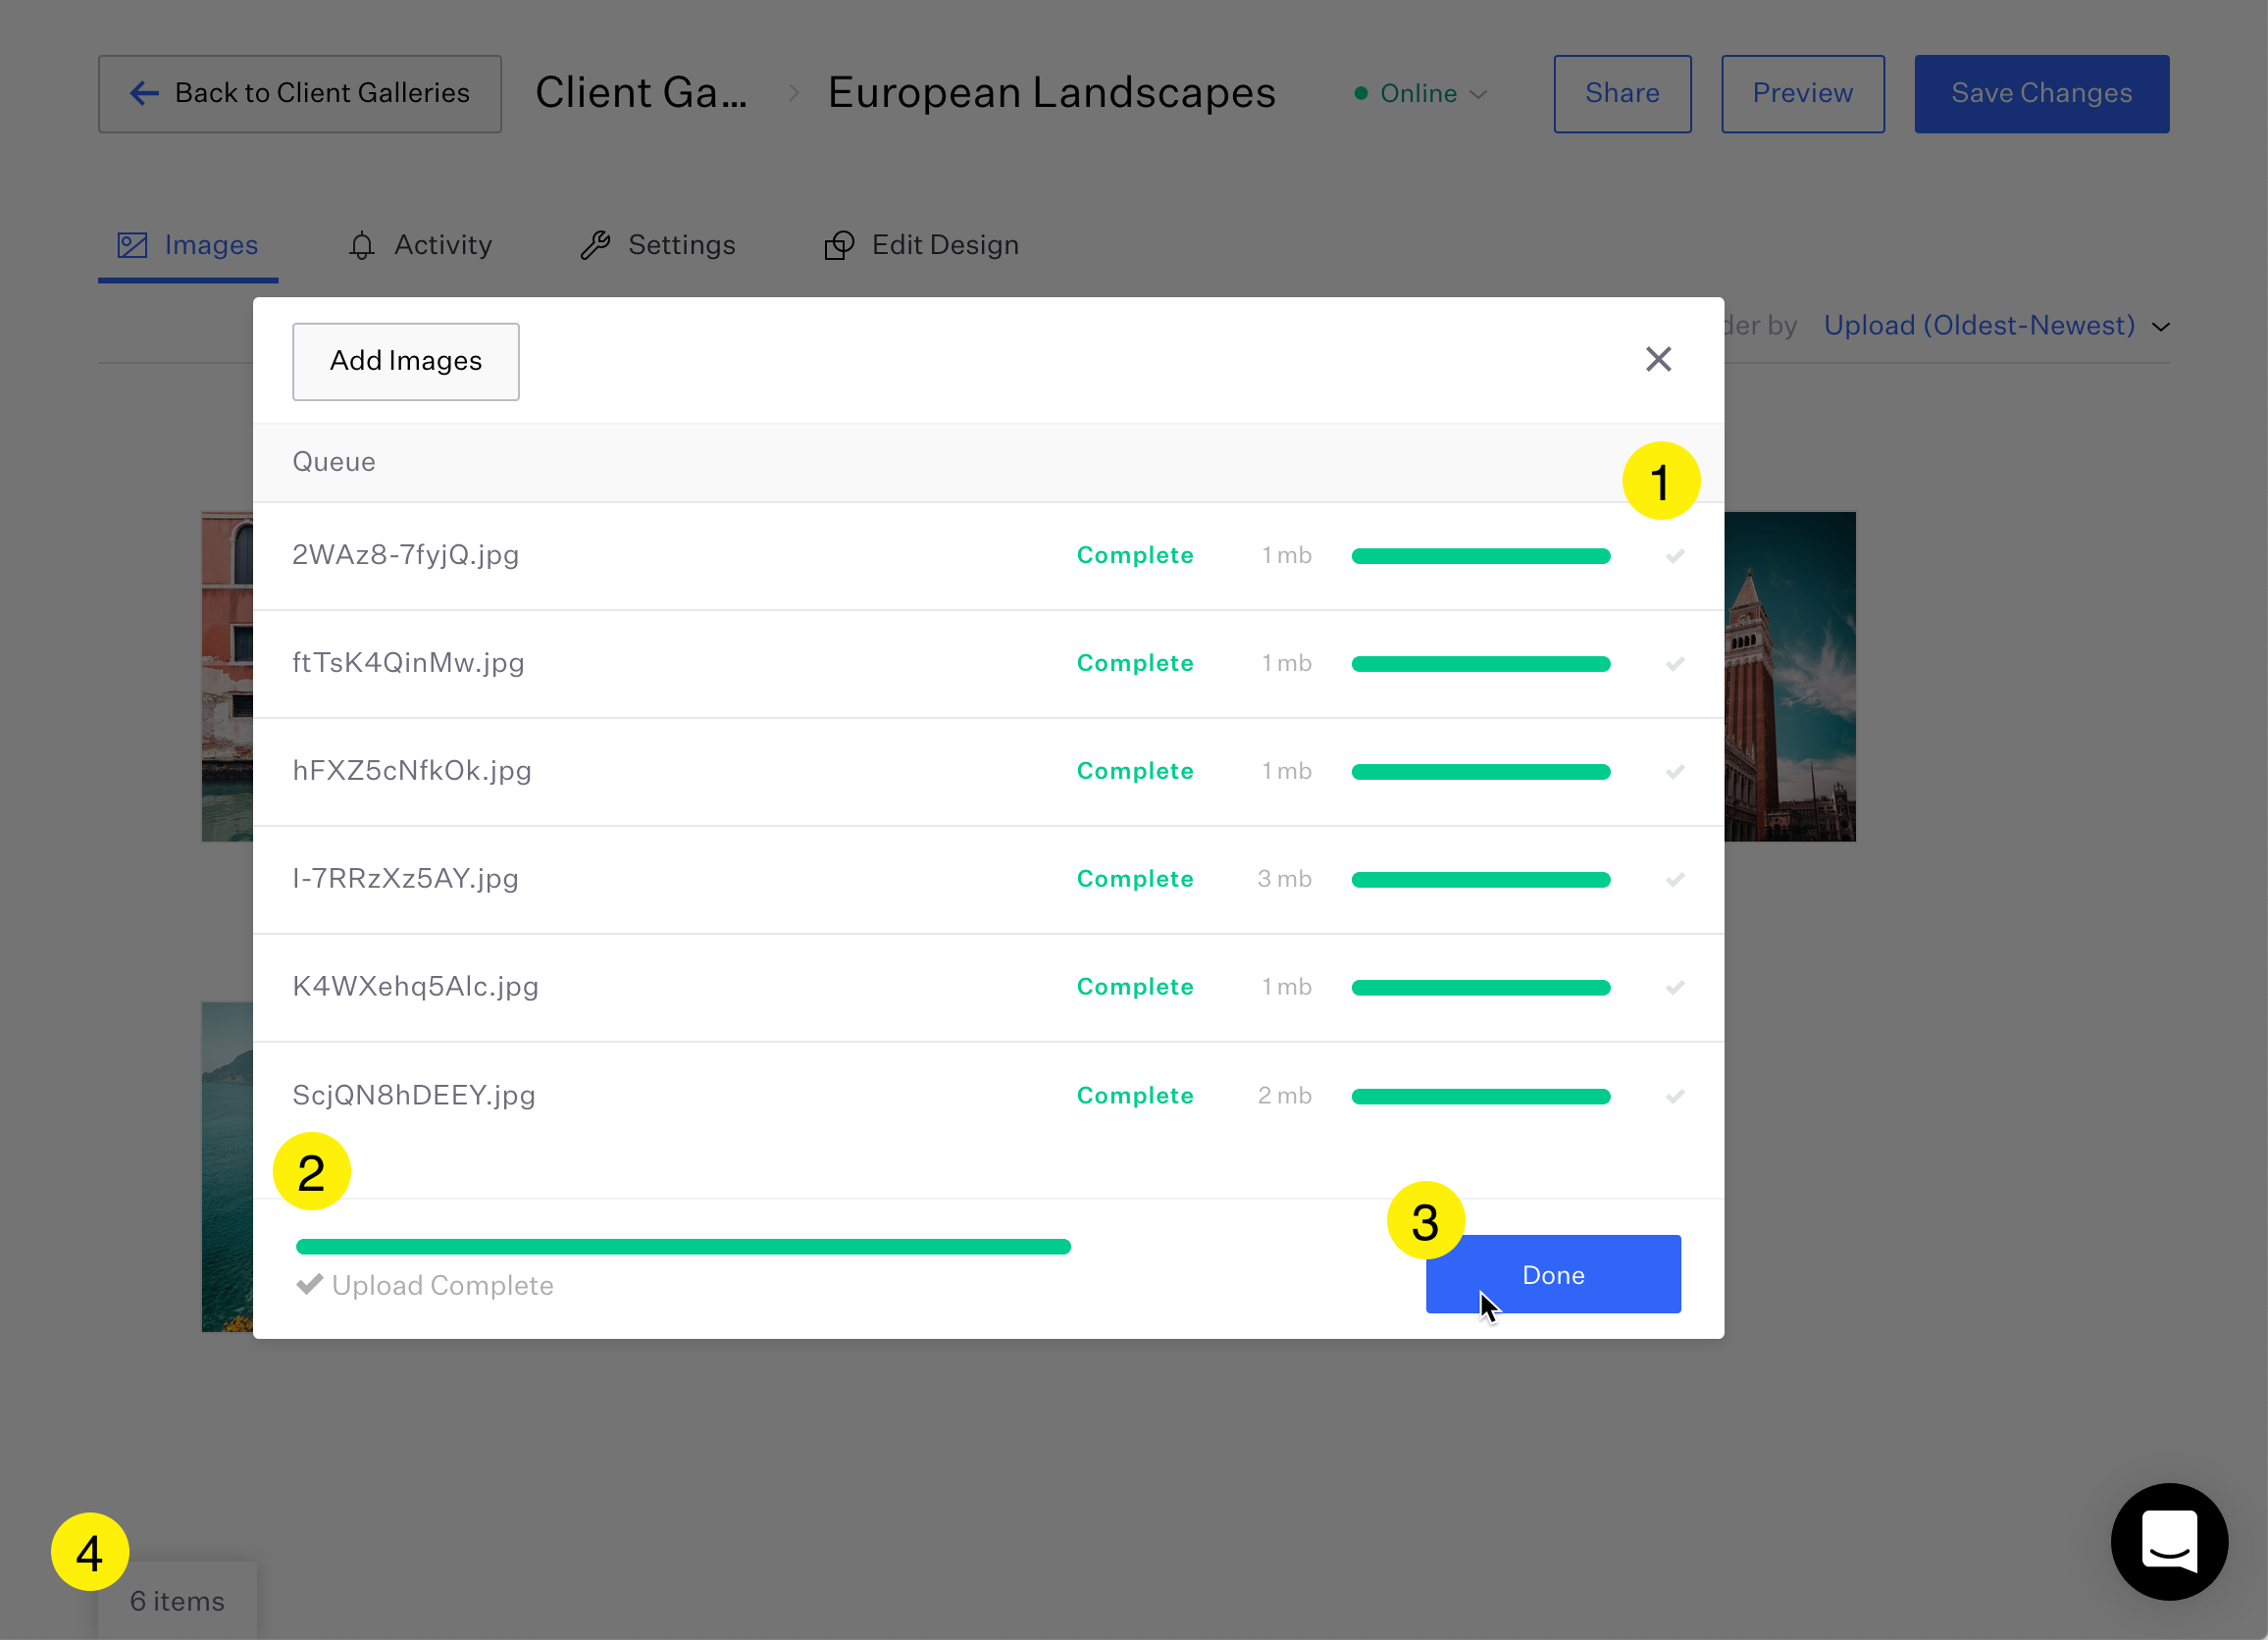
Task: Click checkmark next to I-7RRzXz5AY.jpg
Action: coord(1675,880)
